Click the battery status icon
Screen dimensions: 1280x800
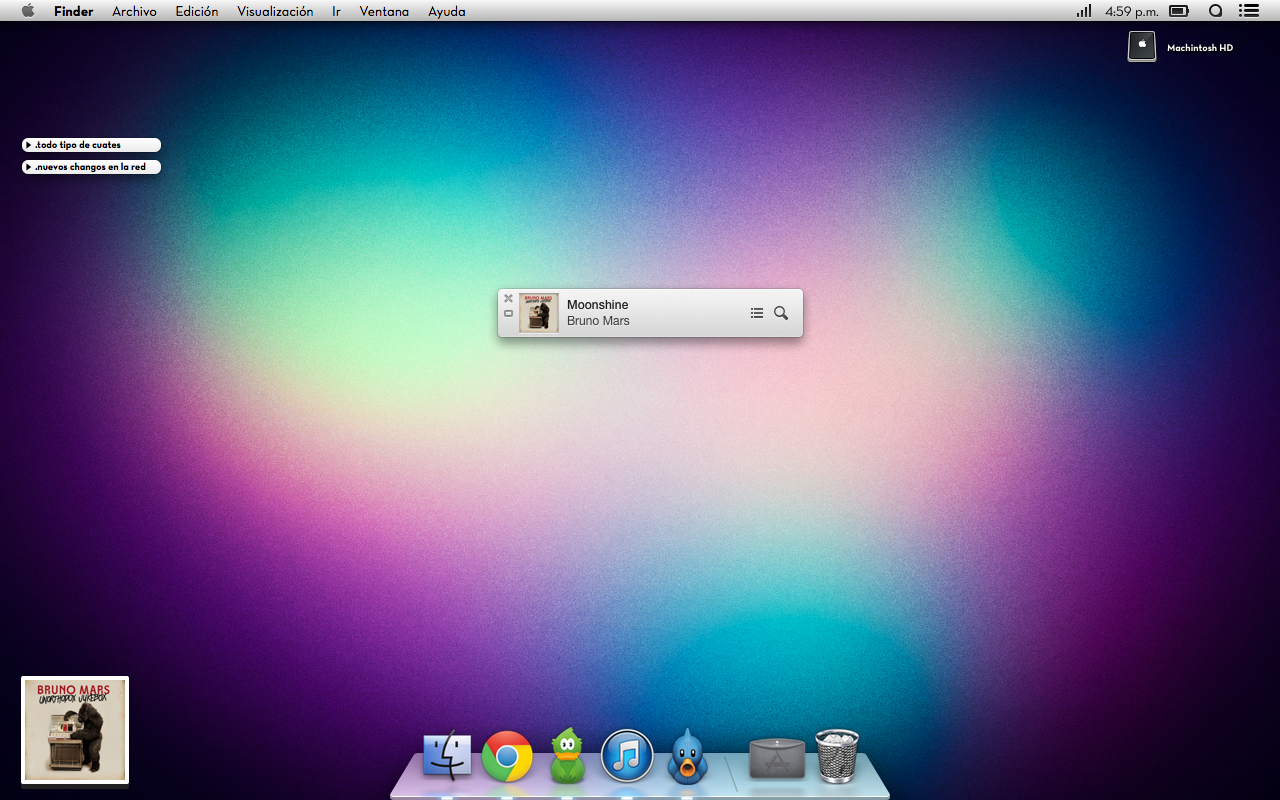click(1179, 11)
